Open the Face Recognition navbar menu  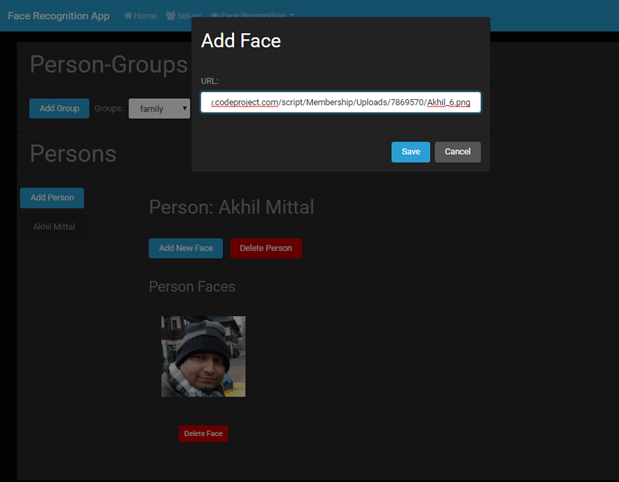pos(252,16)
